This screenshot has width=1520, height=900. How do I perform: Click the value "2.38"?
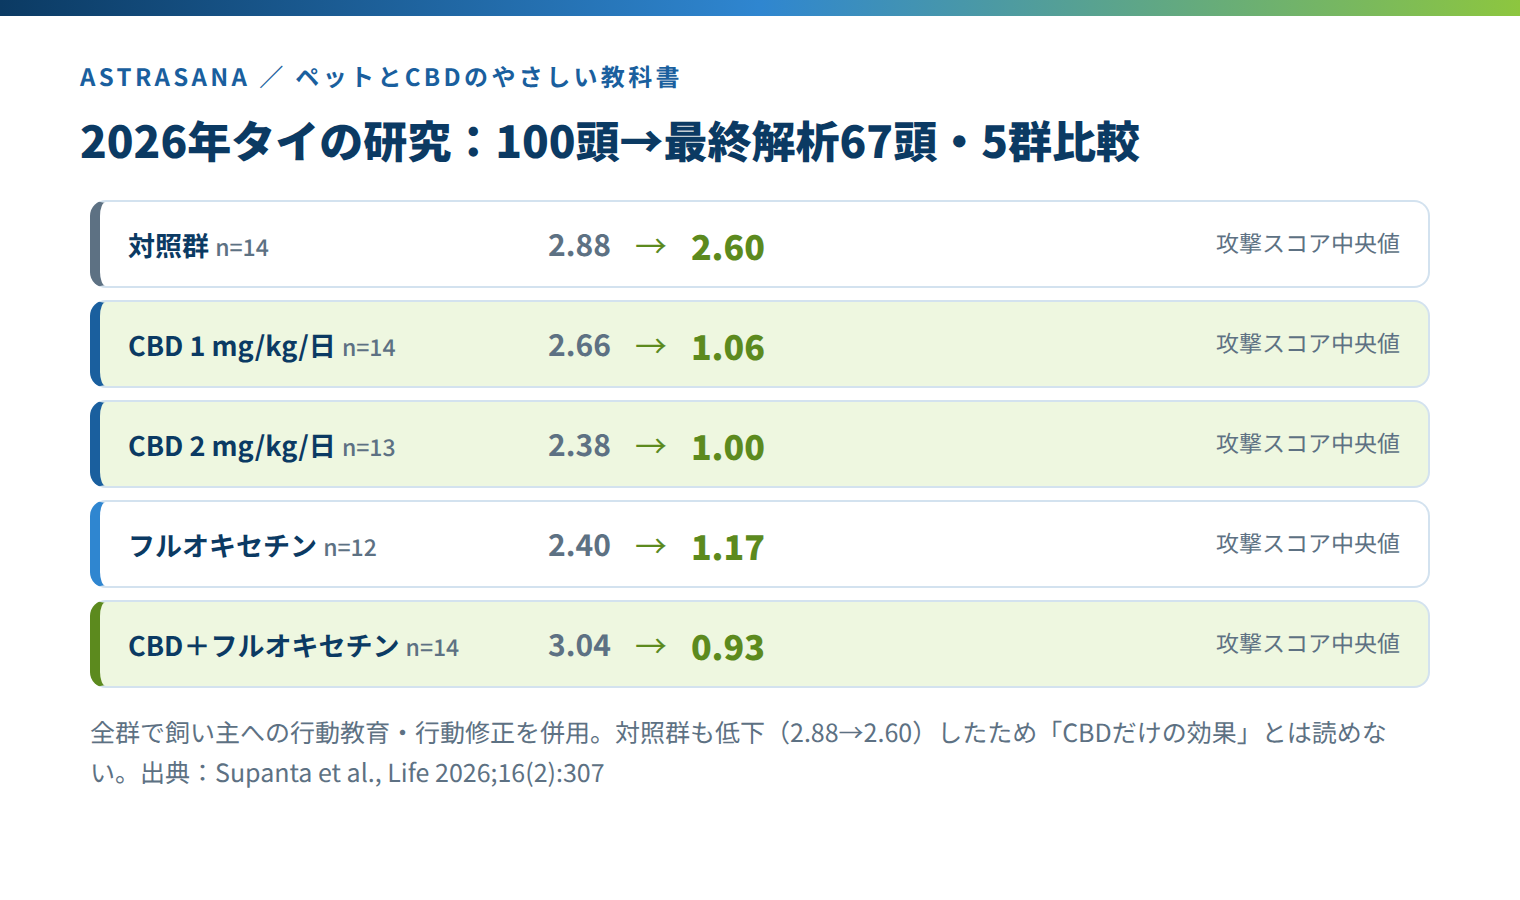point(579,446)
